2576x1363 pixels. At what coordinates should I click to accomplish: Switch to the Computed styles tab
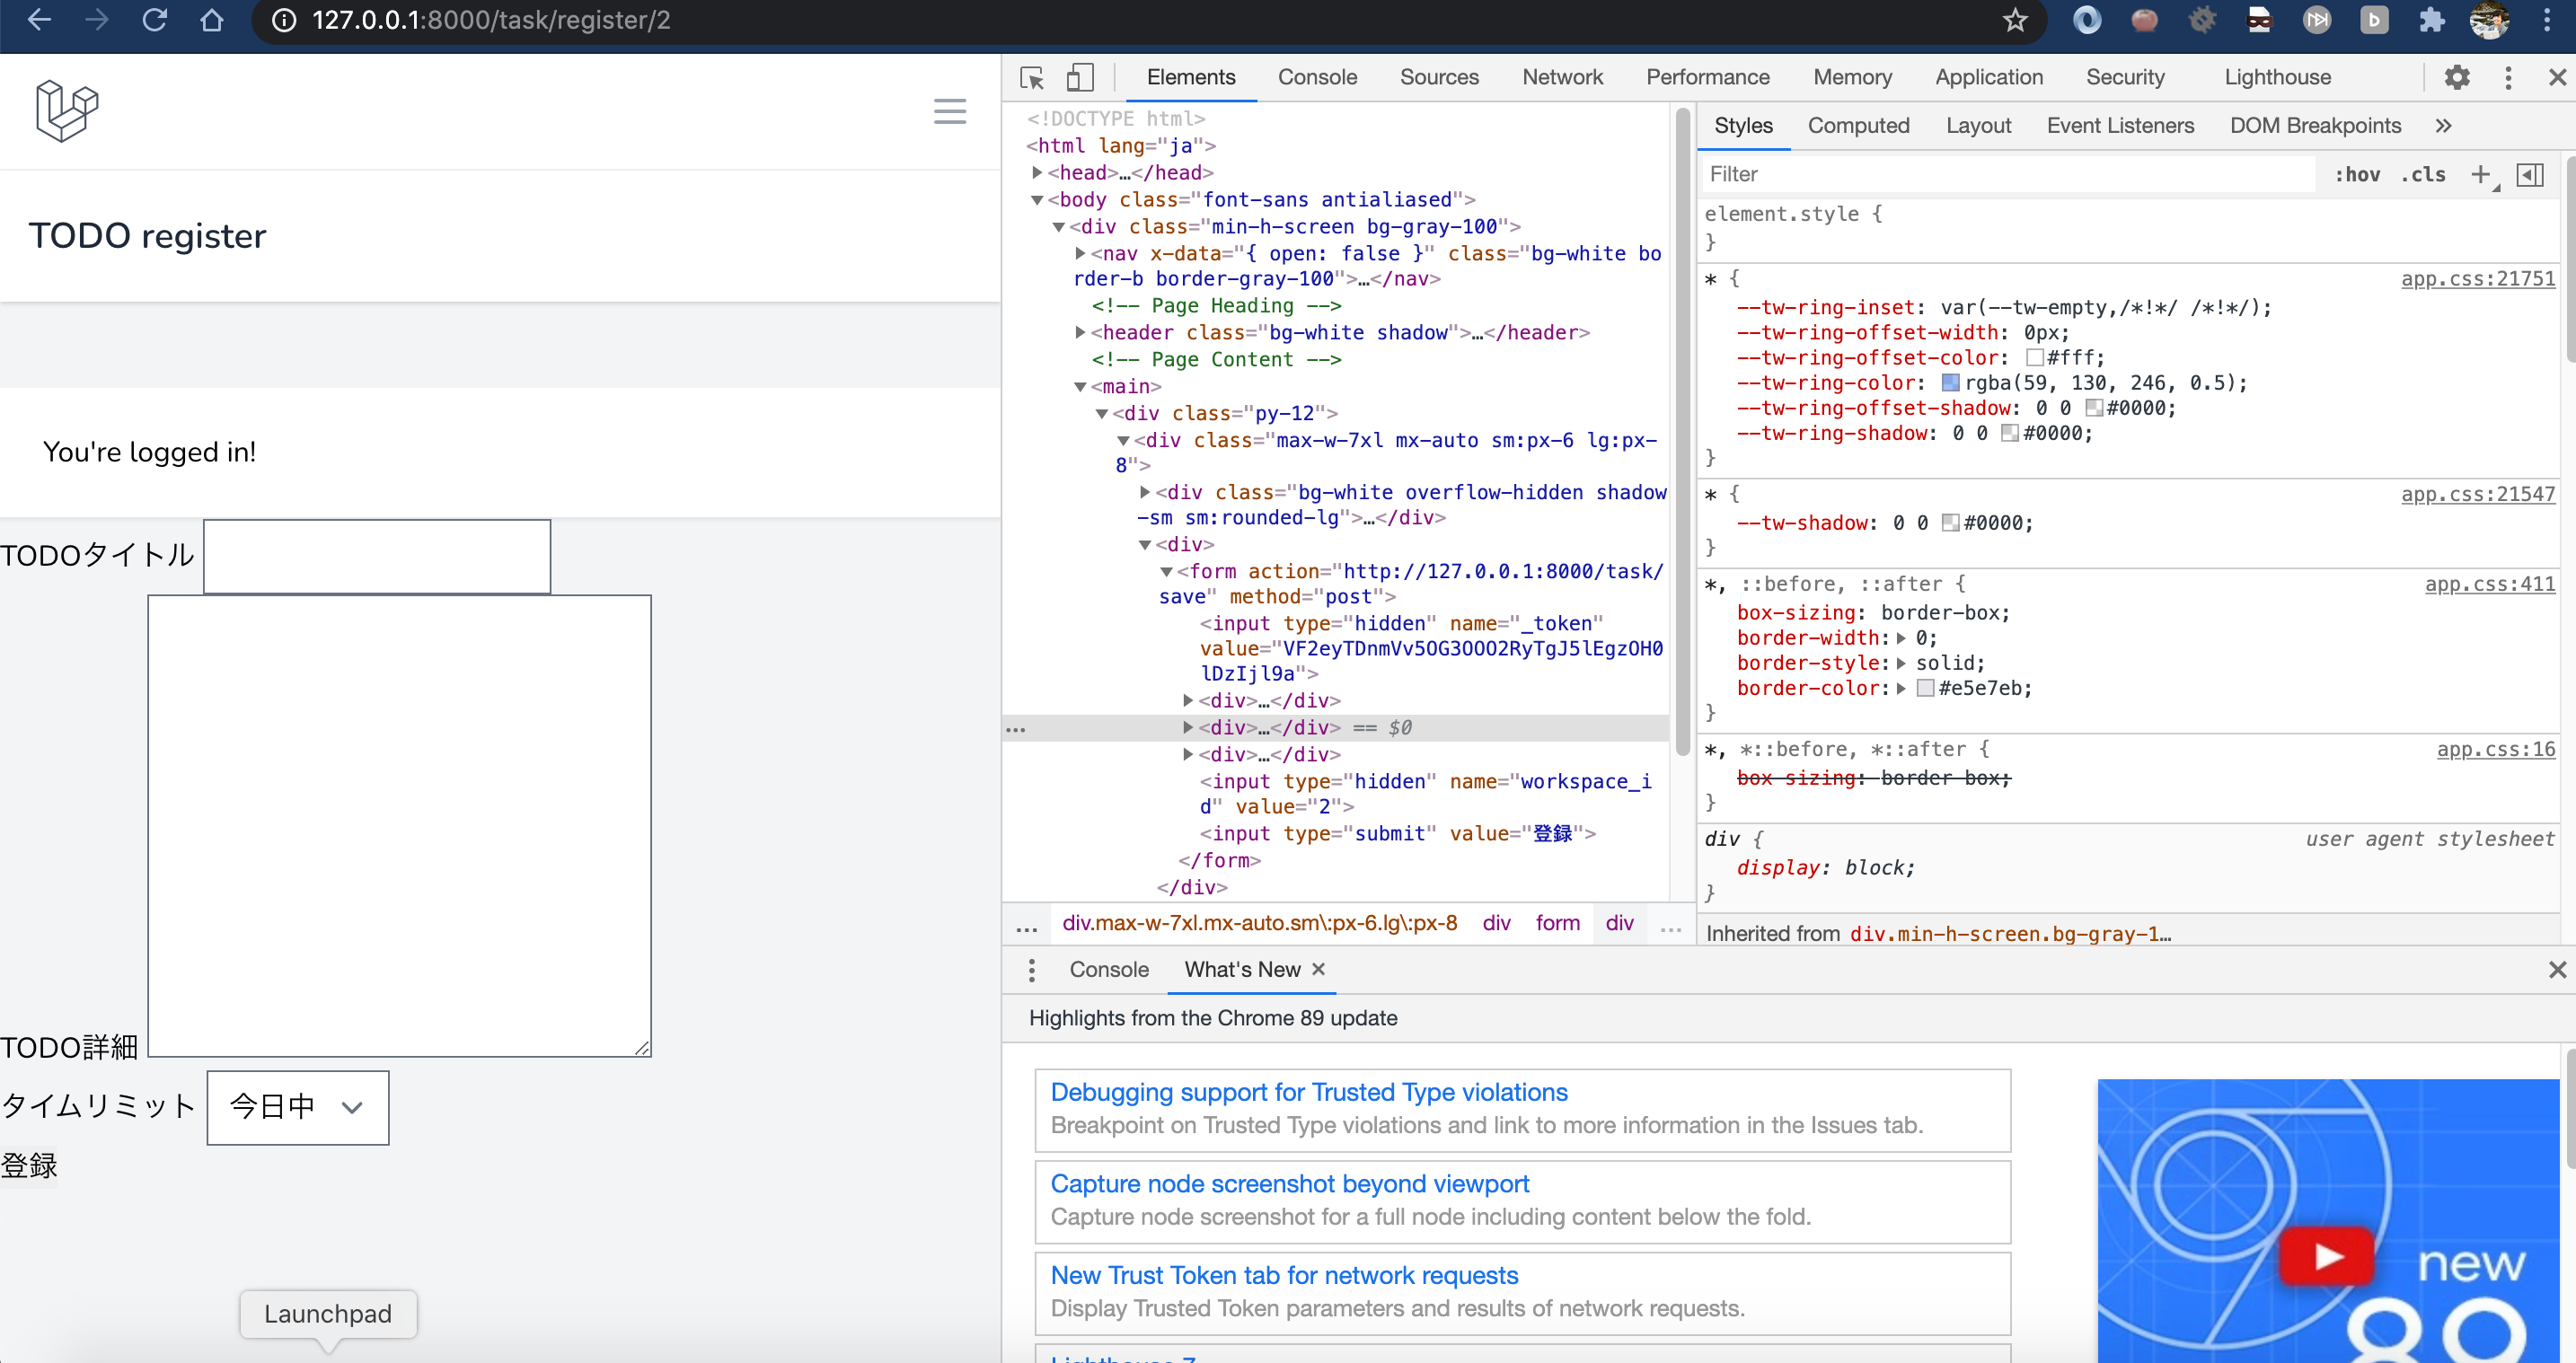[1858, 125]
